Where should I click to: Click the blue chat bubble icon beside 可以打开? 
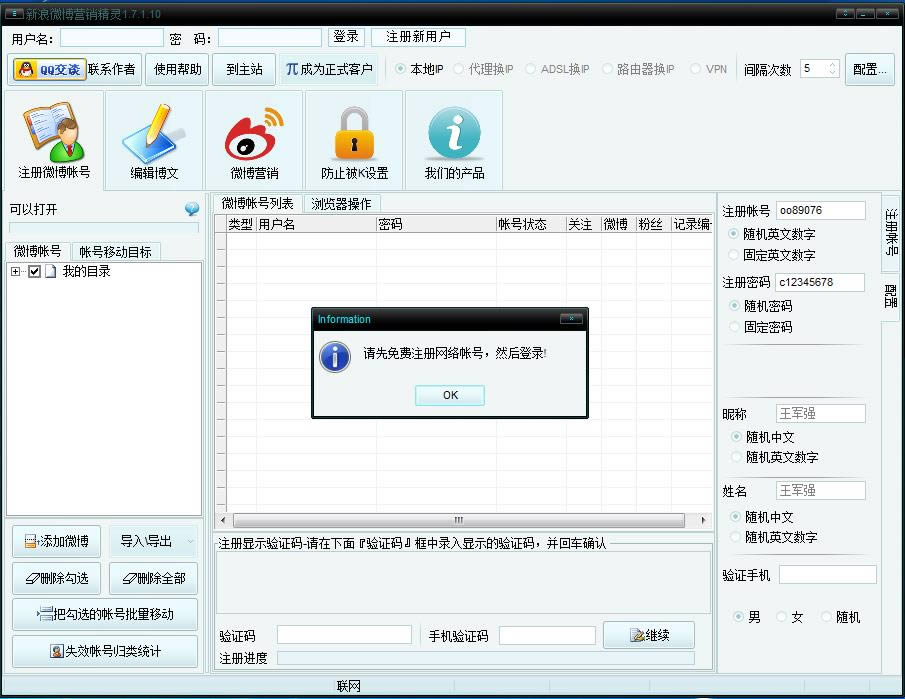192,209
